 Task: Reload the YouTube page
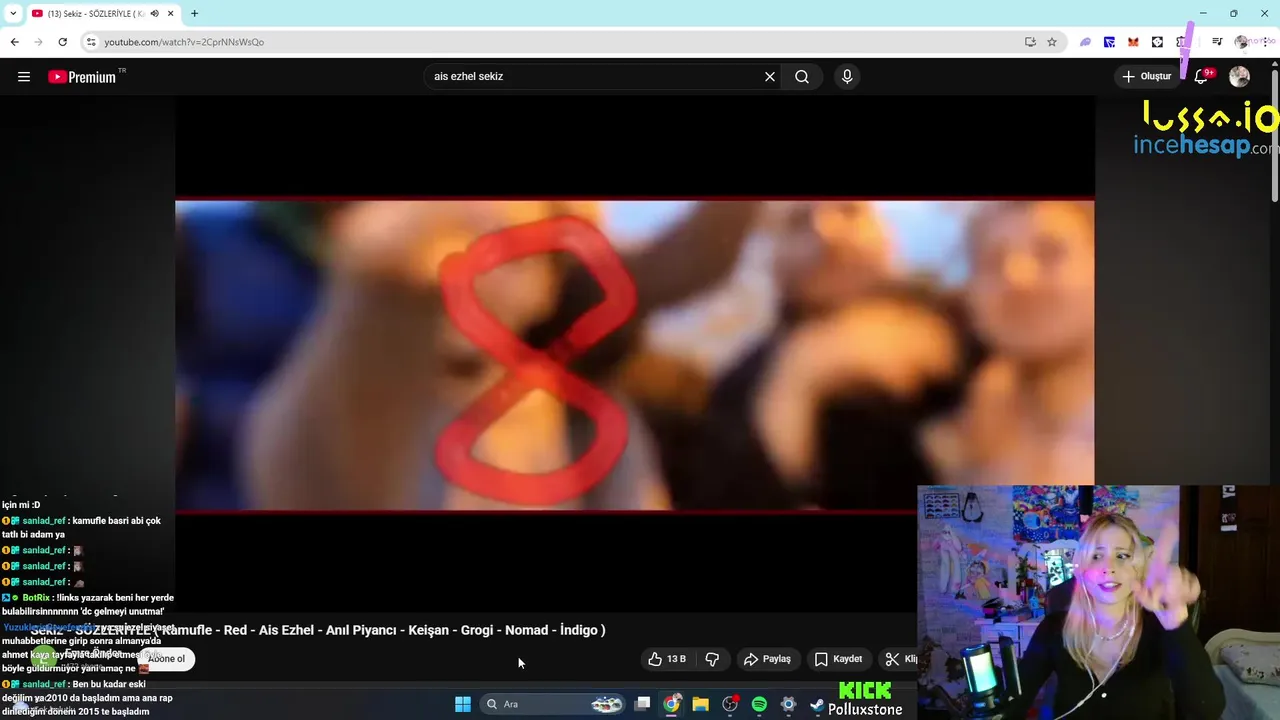(x=62, y=42)
